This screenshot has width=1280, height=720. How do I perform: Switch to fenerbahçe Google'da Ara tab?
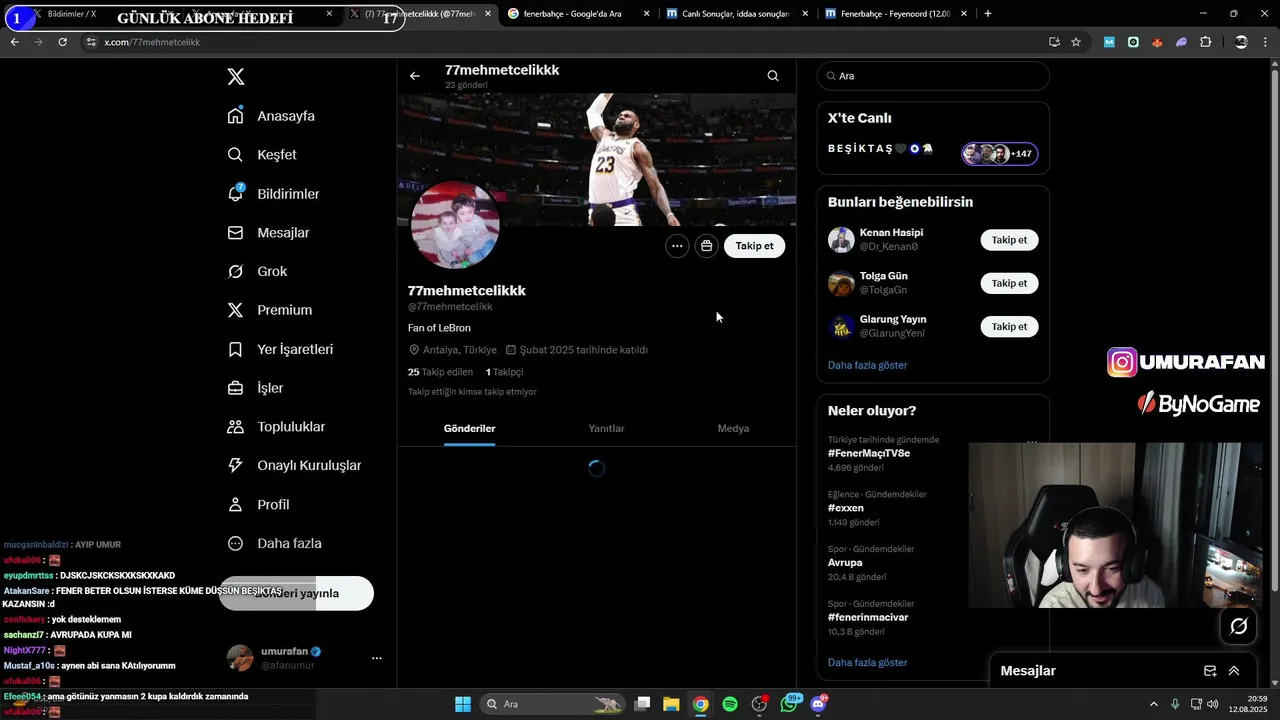pos(578,14)
